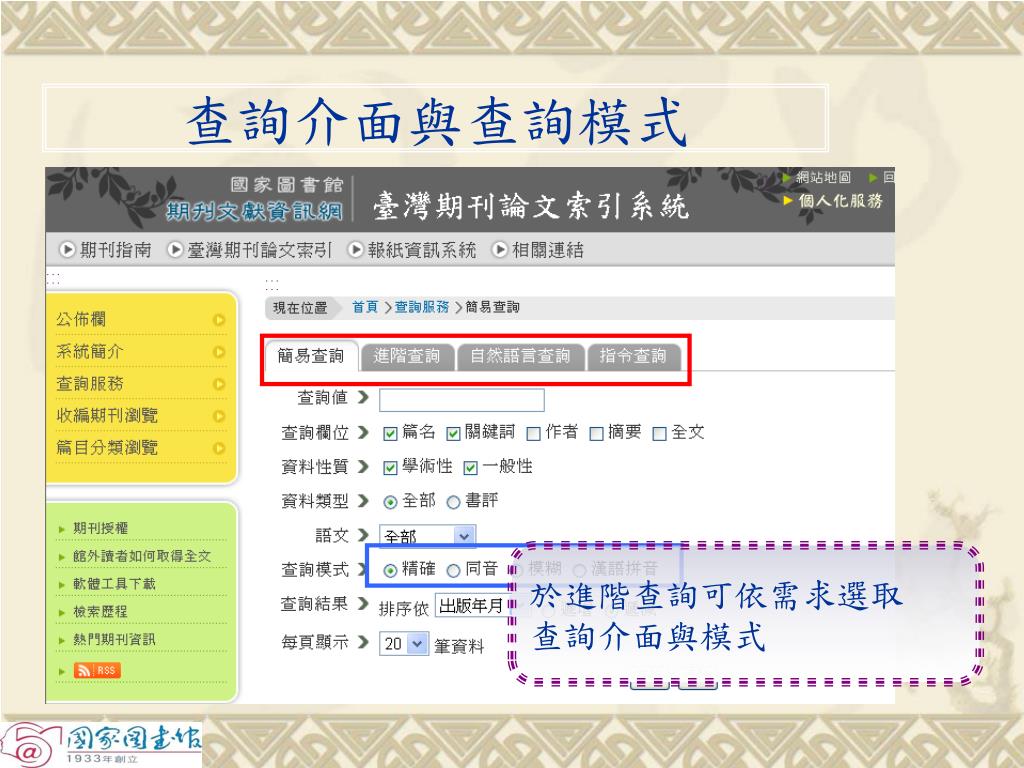
Task: Open the 檢索歷程 link
Action: coord(100,612)
